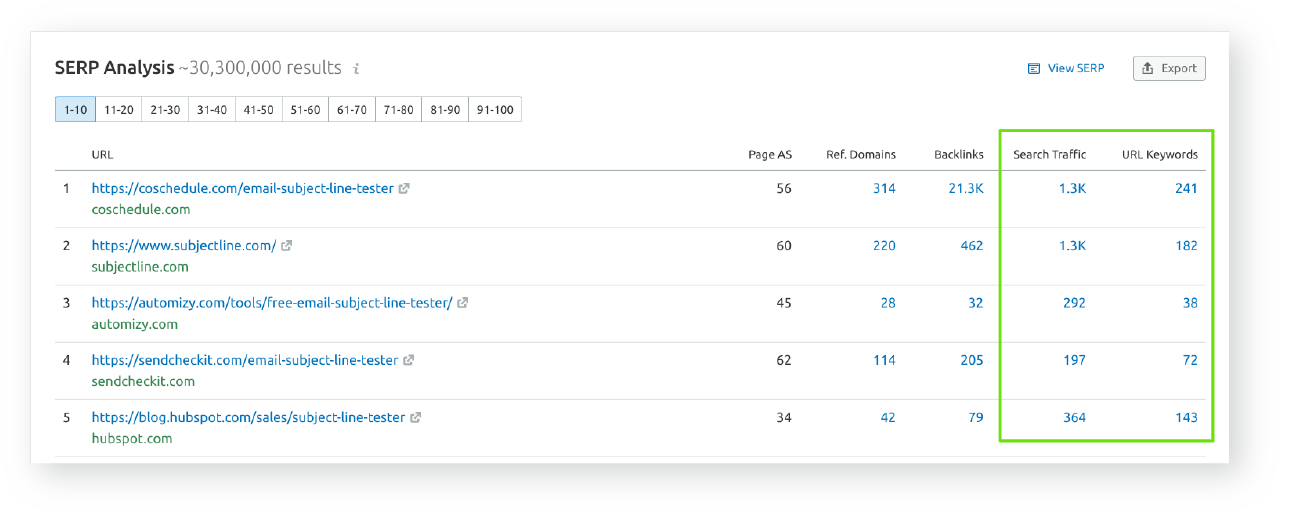Click the 21.3K backlinks value for coschedule

click(x=965, y=188)
